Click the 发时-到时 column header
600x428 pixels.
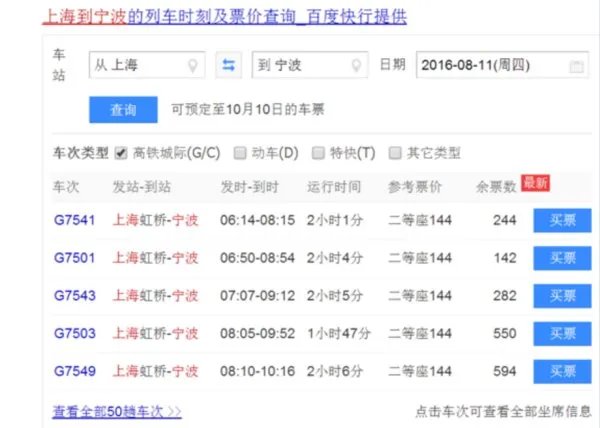[x=249, y=187]
